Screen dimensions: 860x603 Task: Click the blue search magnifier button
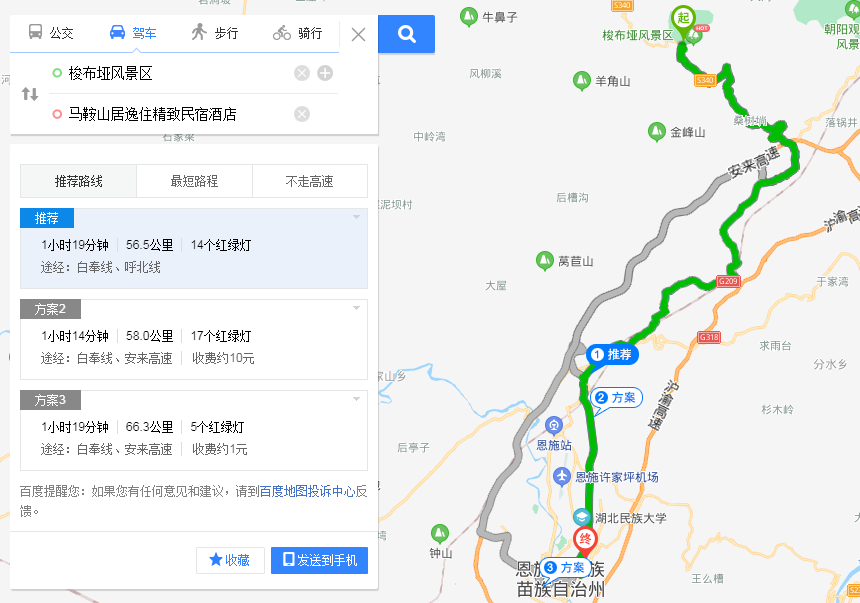click(x=406, y=34)
